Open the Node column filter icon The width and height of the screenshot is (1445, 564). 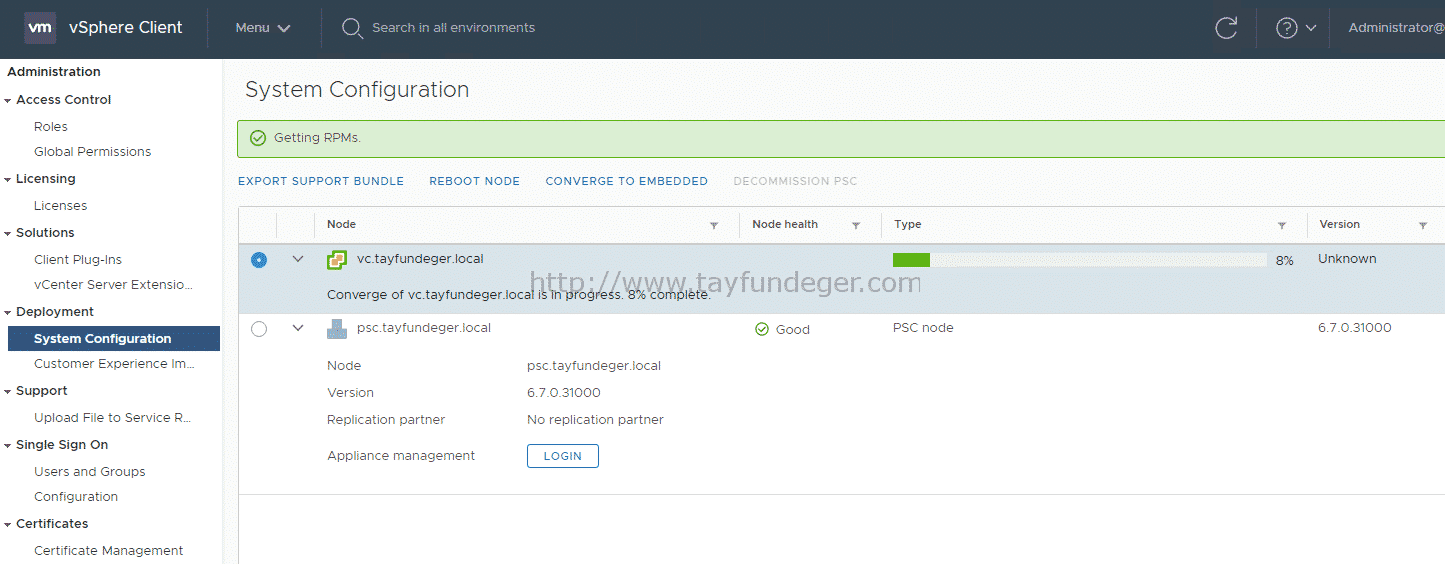coord(714,225)
